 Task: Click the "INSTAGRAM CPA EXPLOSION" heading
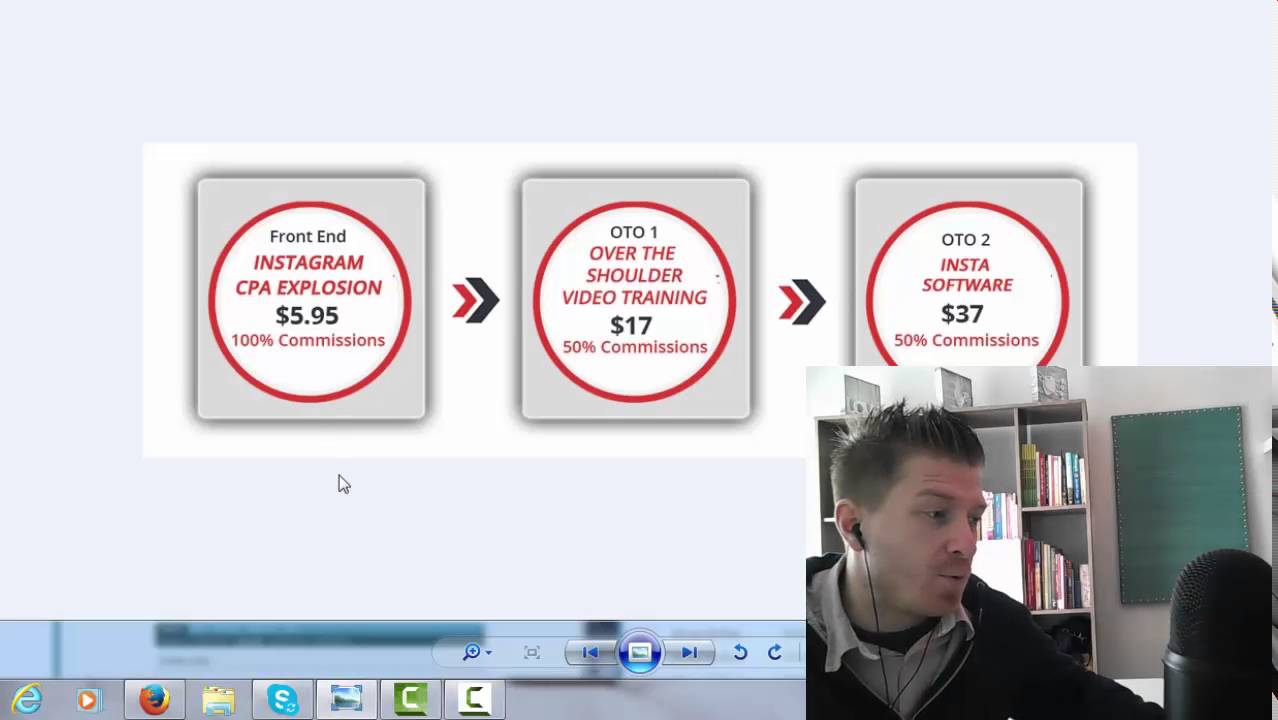308,275
